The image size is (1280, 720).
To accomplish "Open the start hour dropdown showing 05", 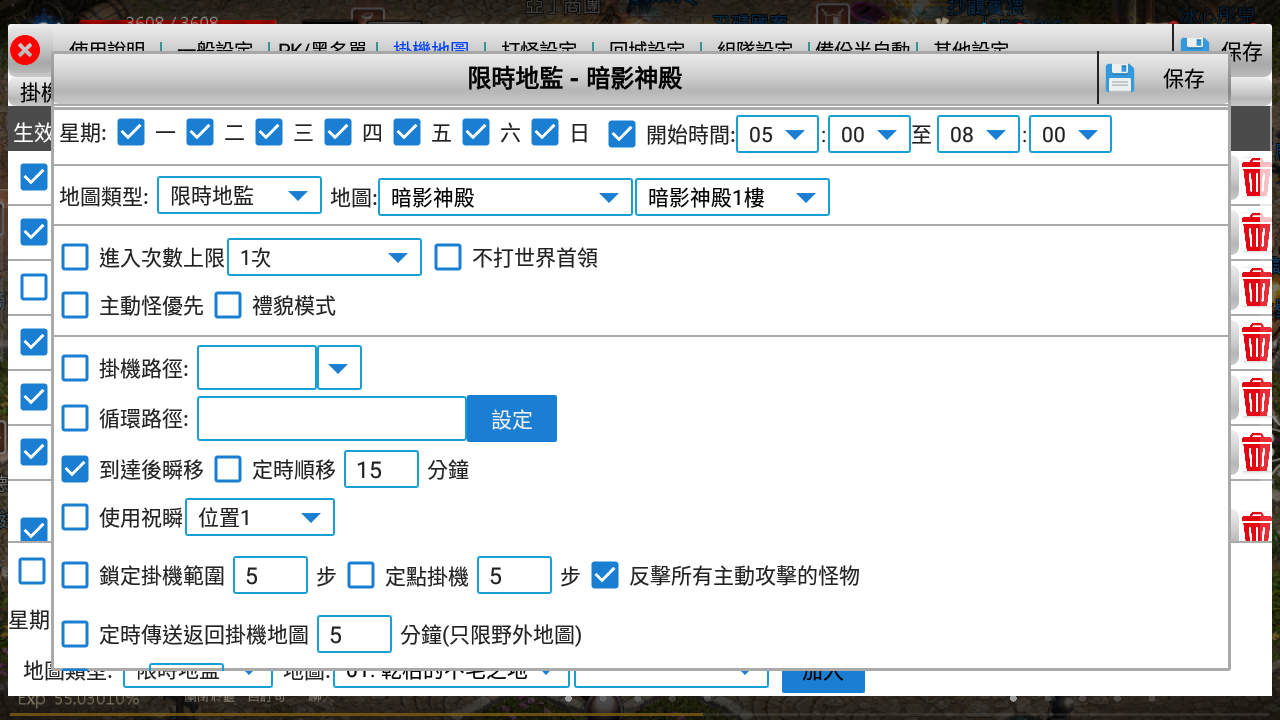I will coord(777,133).
